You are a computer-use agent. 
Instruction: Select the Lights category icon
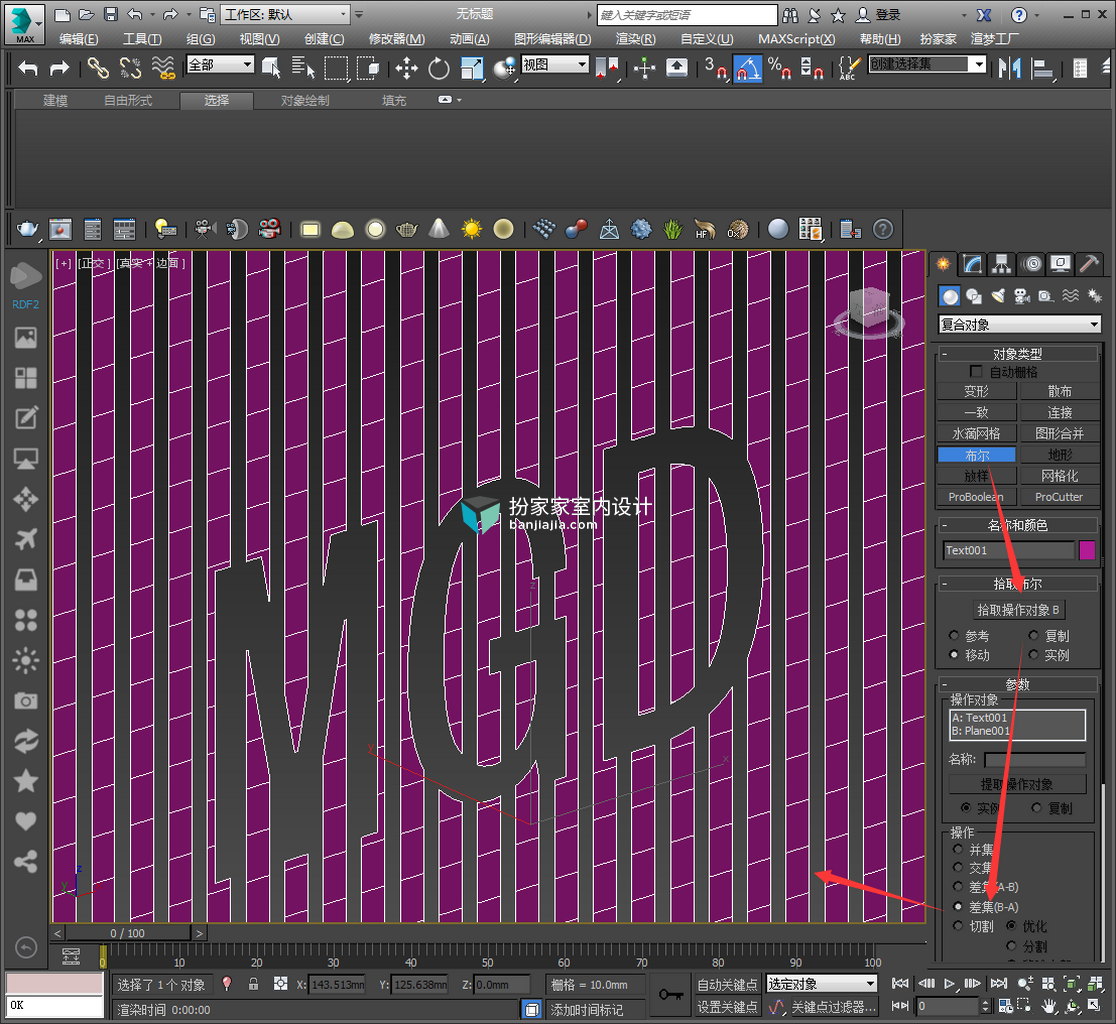(998, 296)
